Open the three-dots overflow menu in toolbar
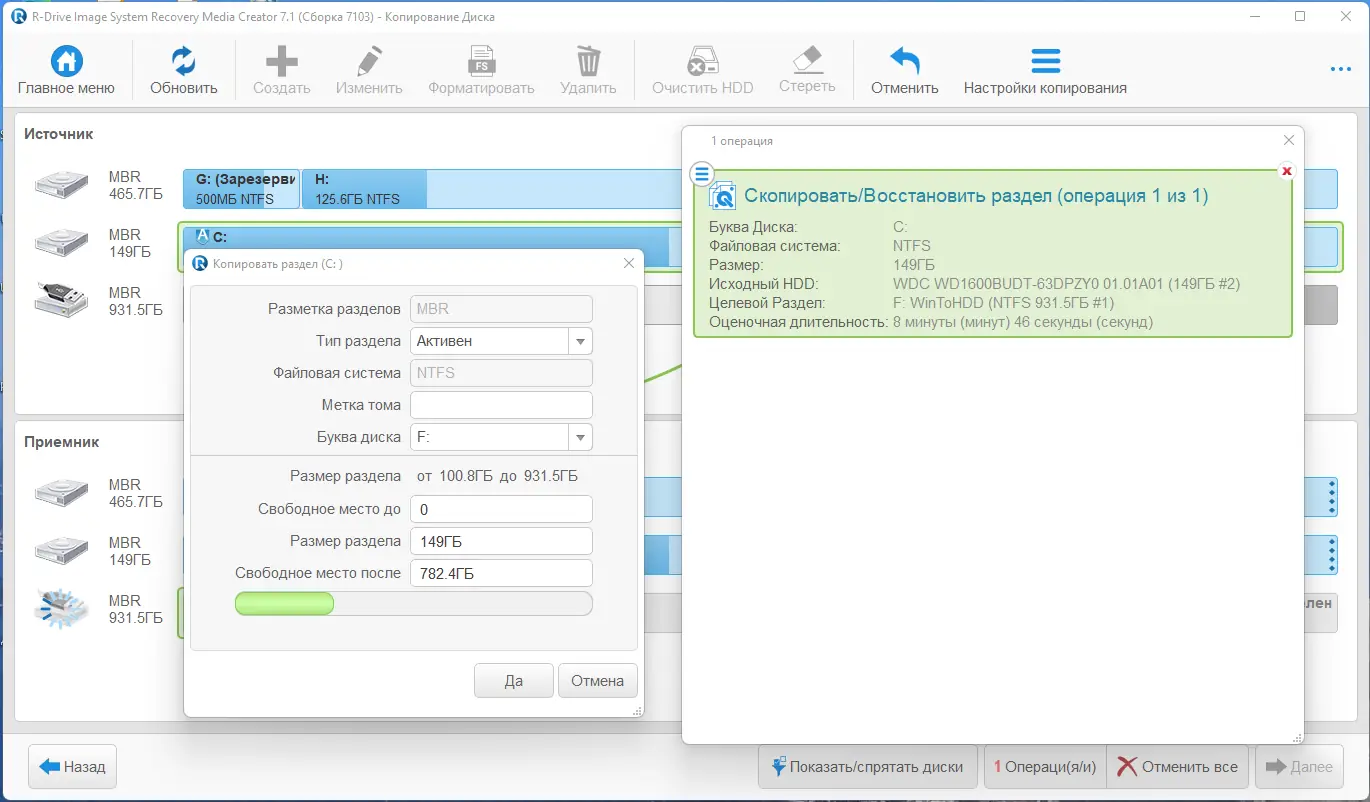The height and width of the screenshot is (802, 1370). coord(1341,69)
